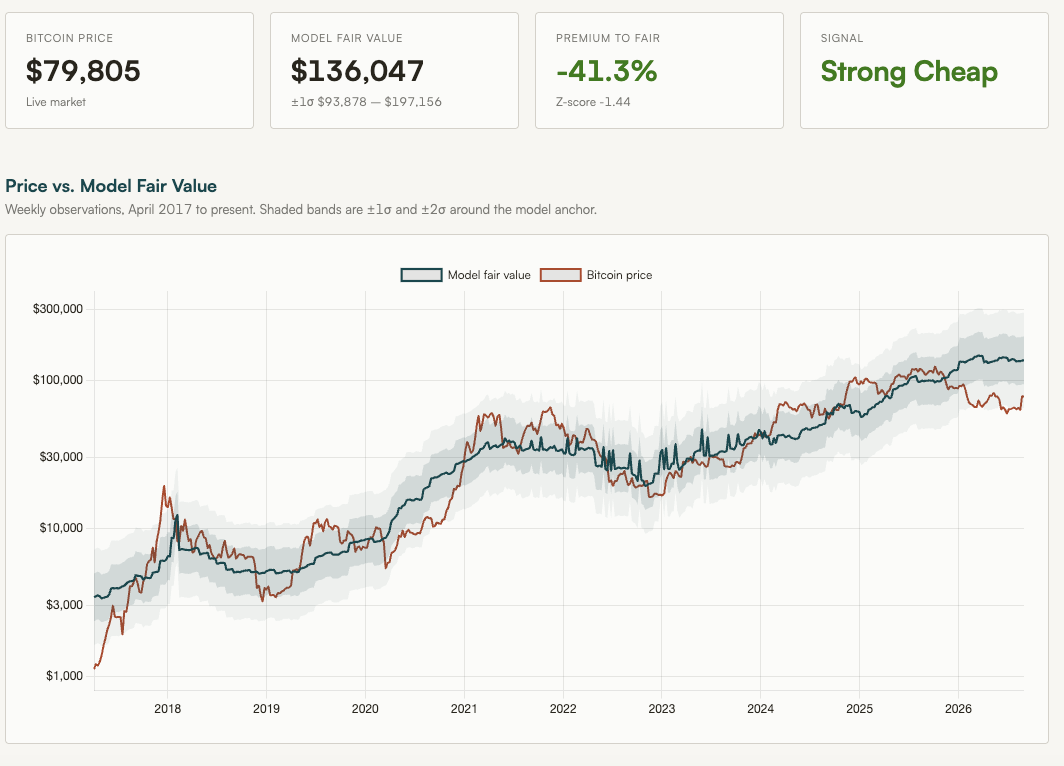Click the Z-score -1.44 text
Screen dimensions: 1064x766
(x=593, y=102)
